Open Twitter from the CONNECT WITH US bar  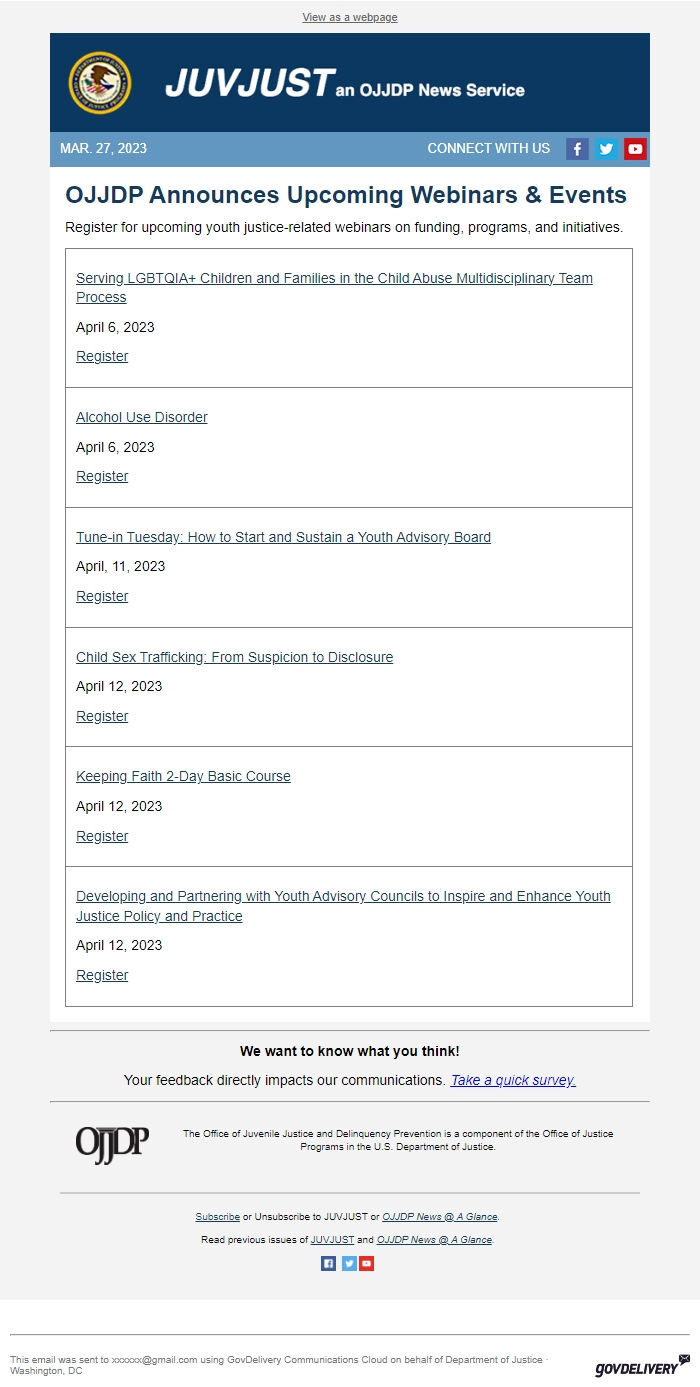606,149
